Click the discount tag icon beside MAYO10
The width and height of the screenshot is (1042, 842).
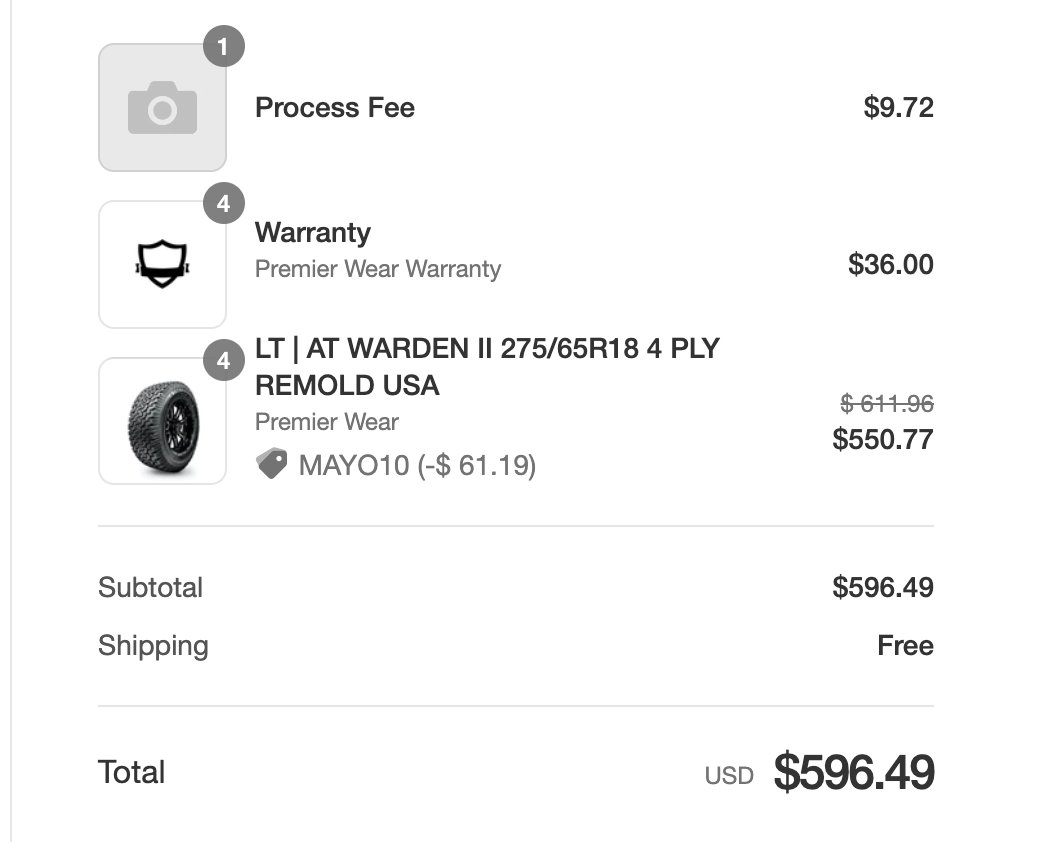pyautogui.click(x=272, y=464)
